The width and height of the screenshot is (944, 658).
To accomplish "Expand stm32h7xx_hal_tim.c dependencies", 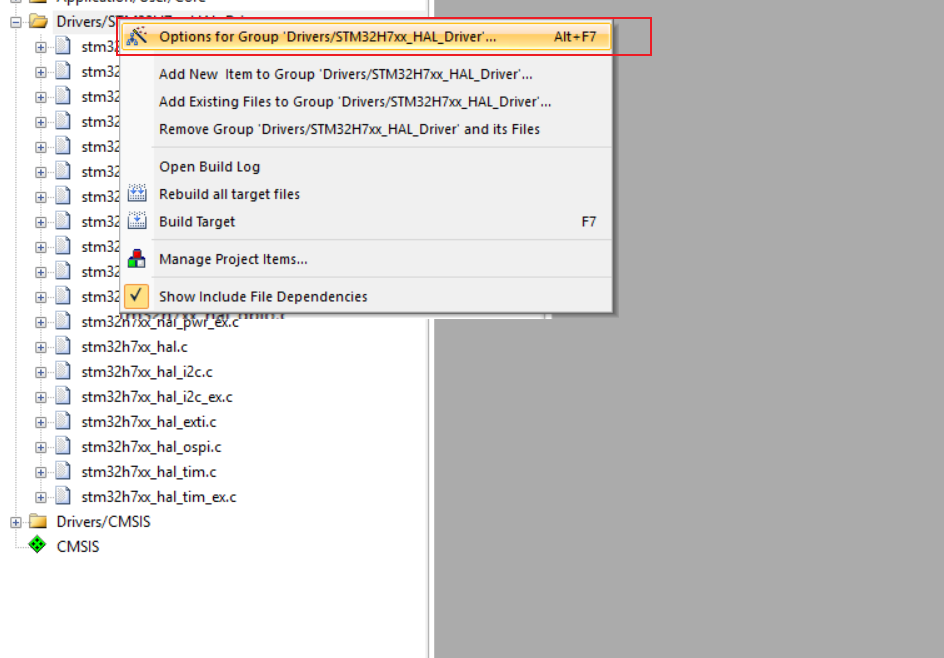I will pyautogui.click(x=40, y=473).
